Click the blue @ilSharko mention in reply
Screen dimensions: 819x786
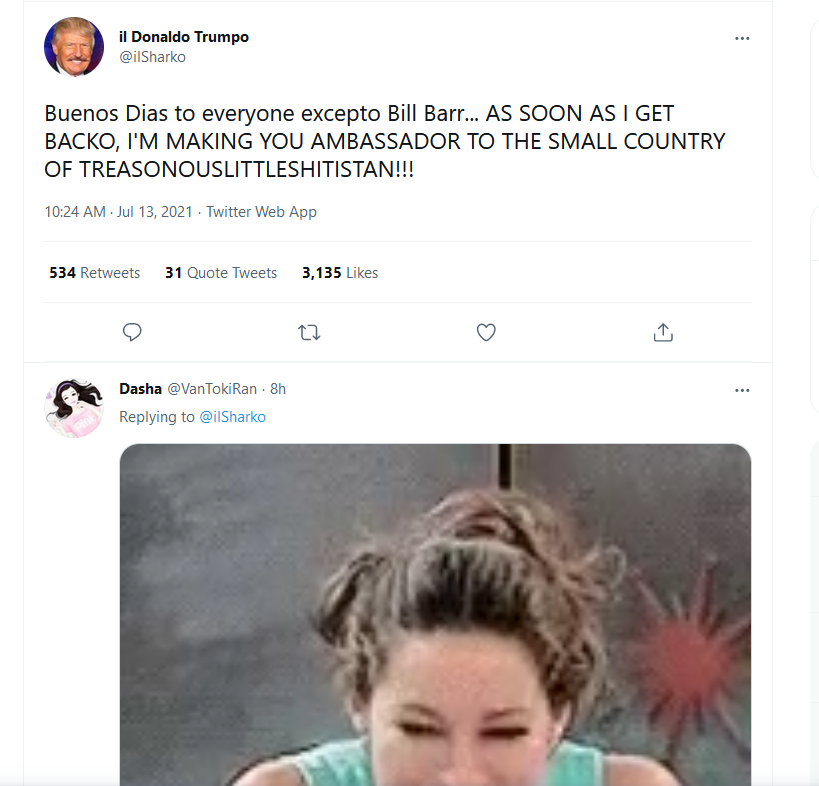(x=232, y=417)
